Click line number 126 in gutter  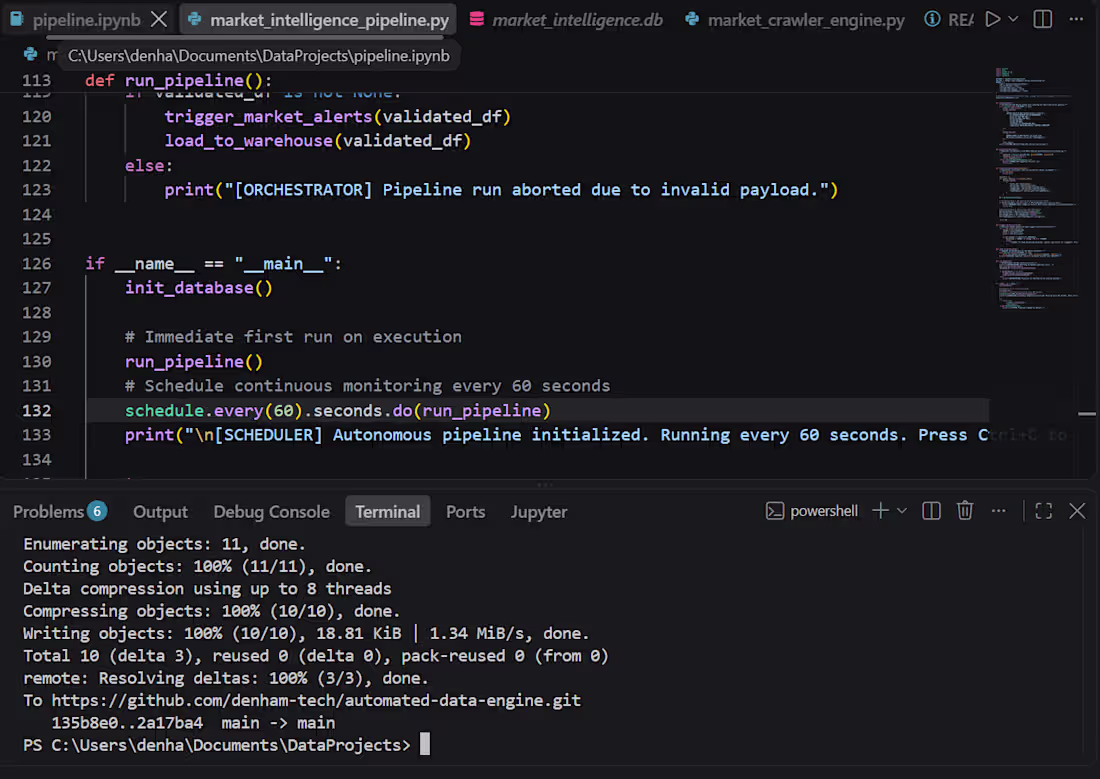click(x=36, y=264)
